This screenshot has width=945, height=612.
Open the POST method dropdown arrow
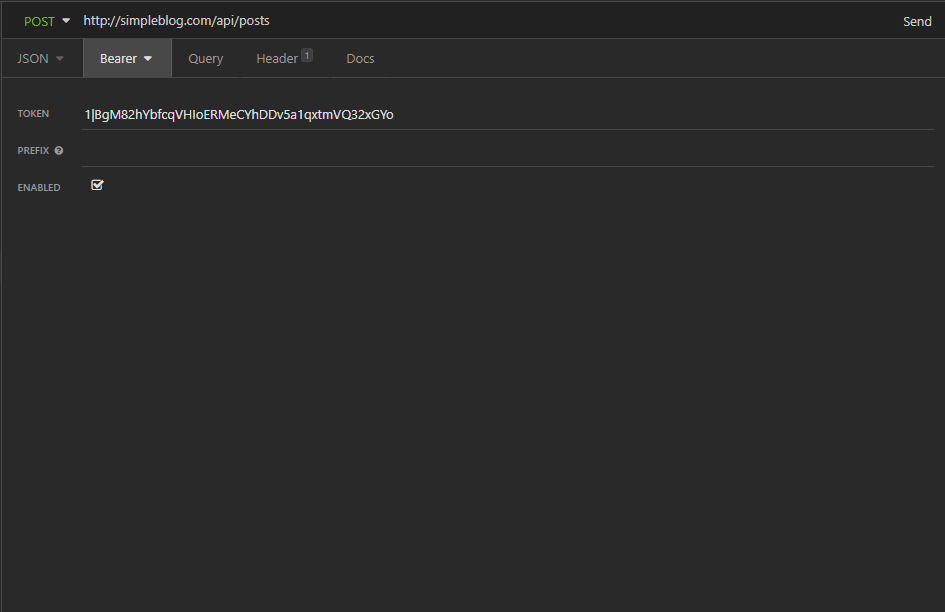(x=66, y=21)
